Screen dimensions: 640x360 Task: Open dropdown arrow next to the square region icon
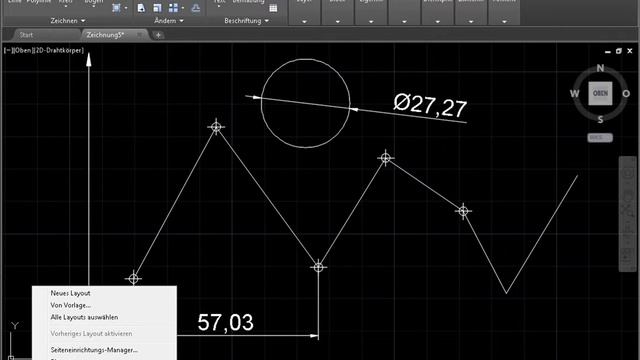pyautogui.click(x=126, y=8)
